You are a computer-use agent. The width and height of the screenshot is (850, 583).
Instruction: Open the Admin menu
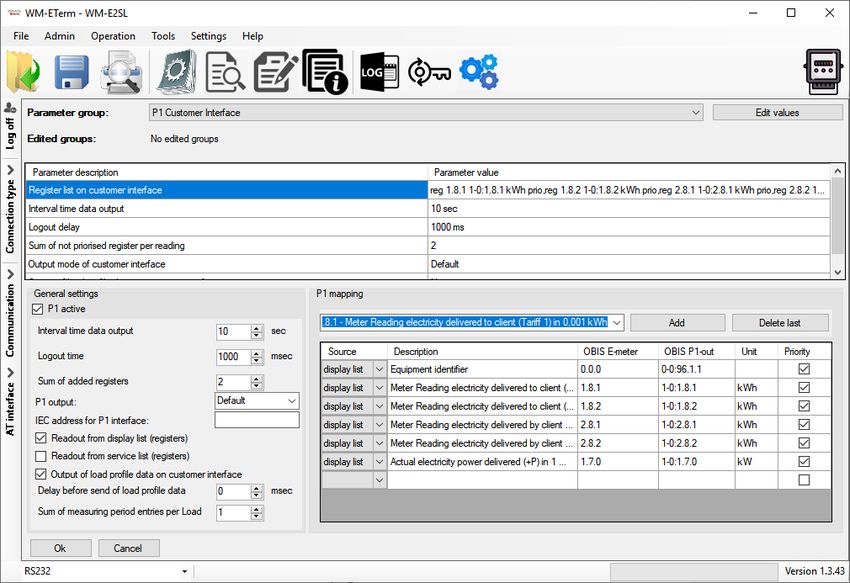pos(60,36)
